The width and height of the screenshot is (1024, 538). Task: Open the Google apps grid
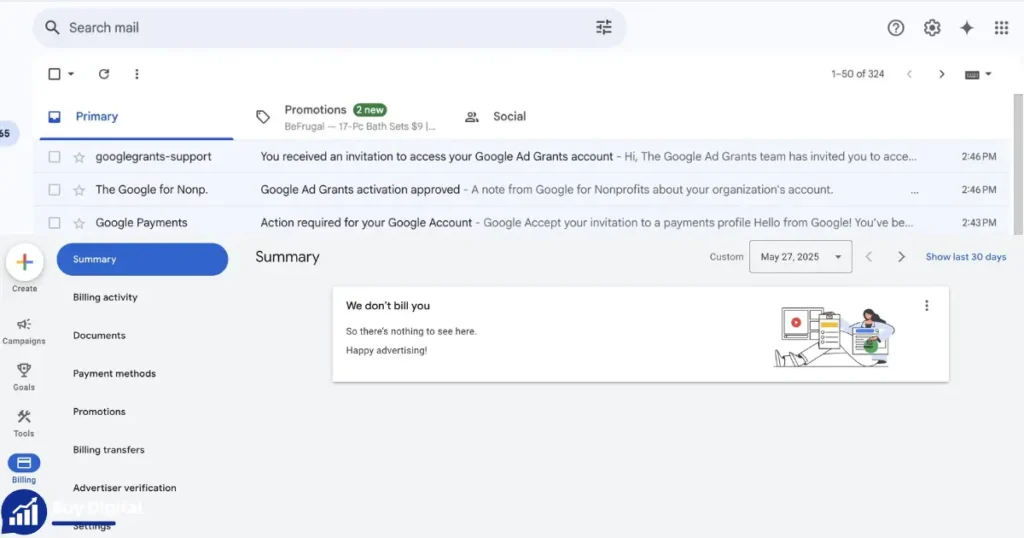[x=1001, y=27]
